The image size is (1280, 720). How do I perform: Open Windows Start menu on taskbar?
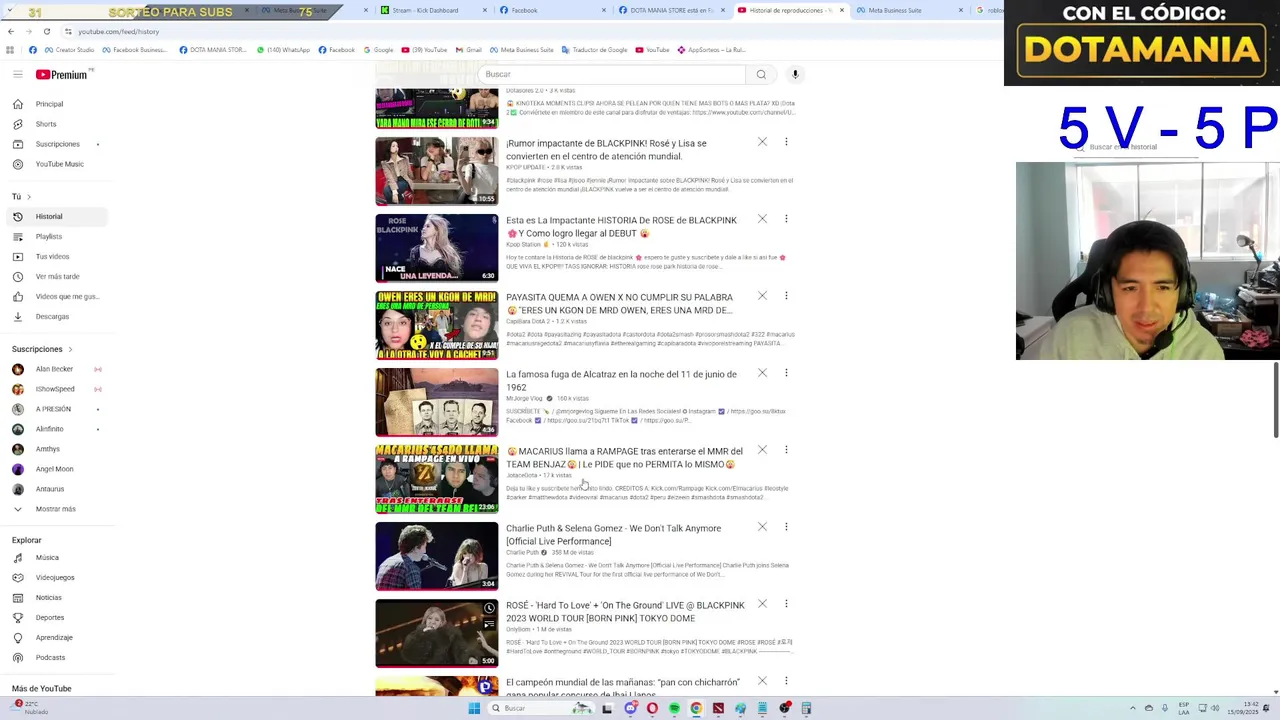click(474, 708)
